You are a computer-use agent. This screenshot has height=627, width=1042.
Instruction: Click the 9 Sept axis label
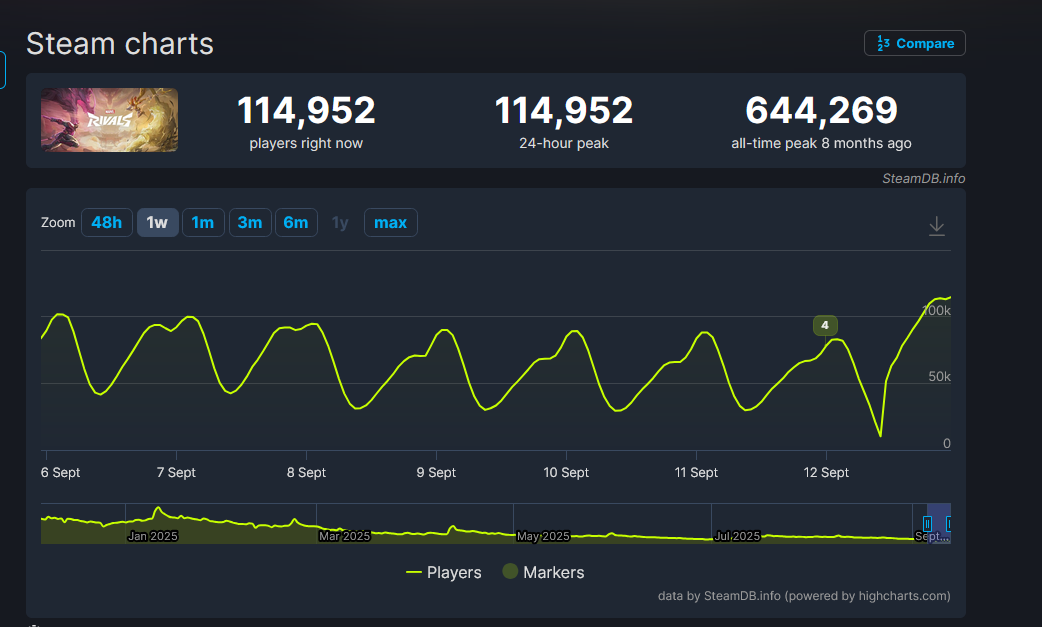[x=436, y=472]
